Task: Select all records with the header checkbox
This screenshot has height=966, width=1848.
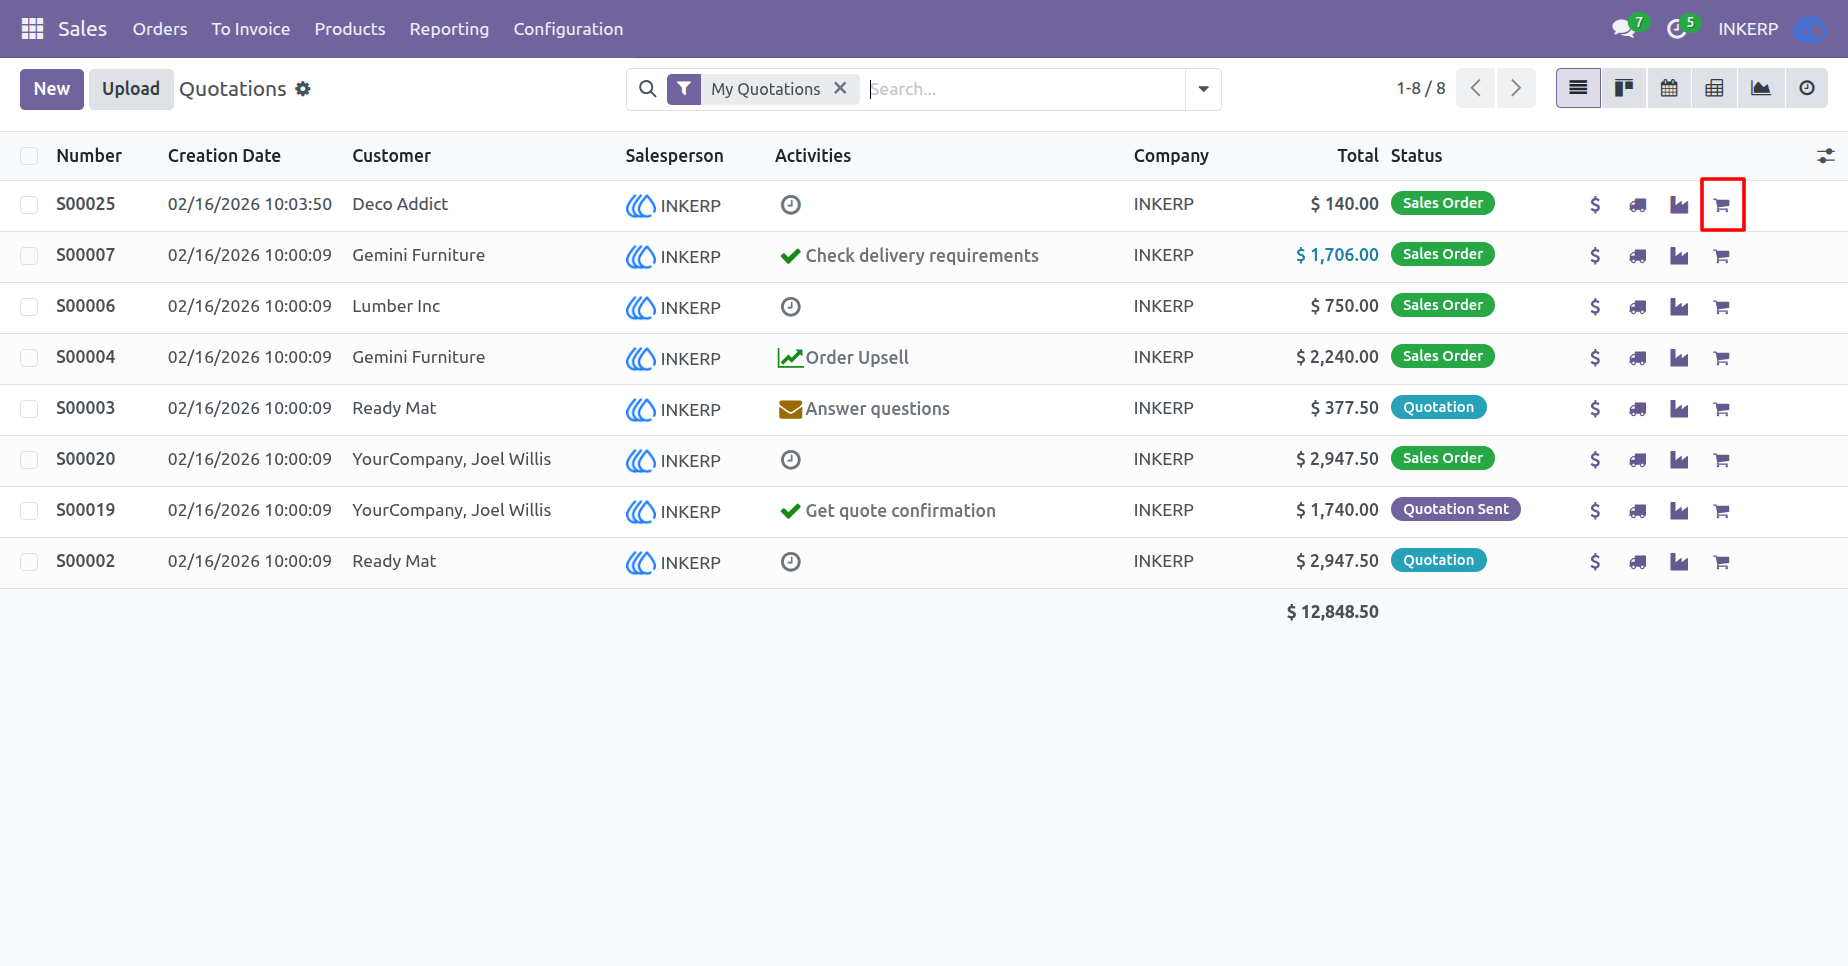Action: (29, 156)
